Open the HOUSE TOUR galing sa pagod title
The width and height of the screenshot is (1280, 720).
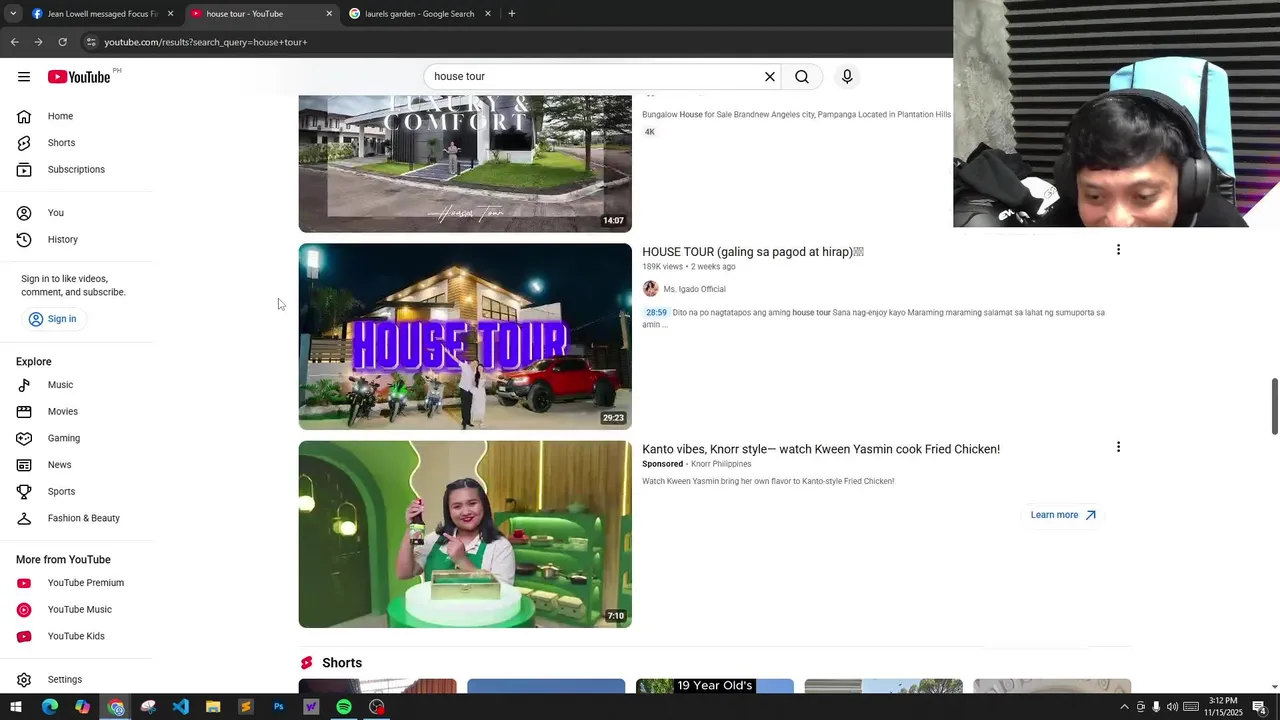point(753,252)
